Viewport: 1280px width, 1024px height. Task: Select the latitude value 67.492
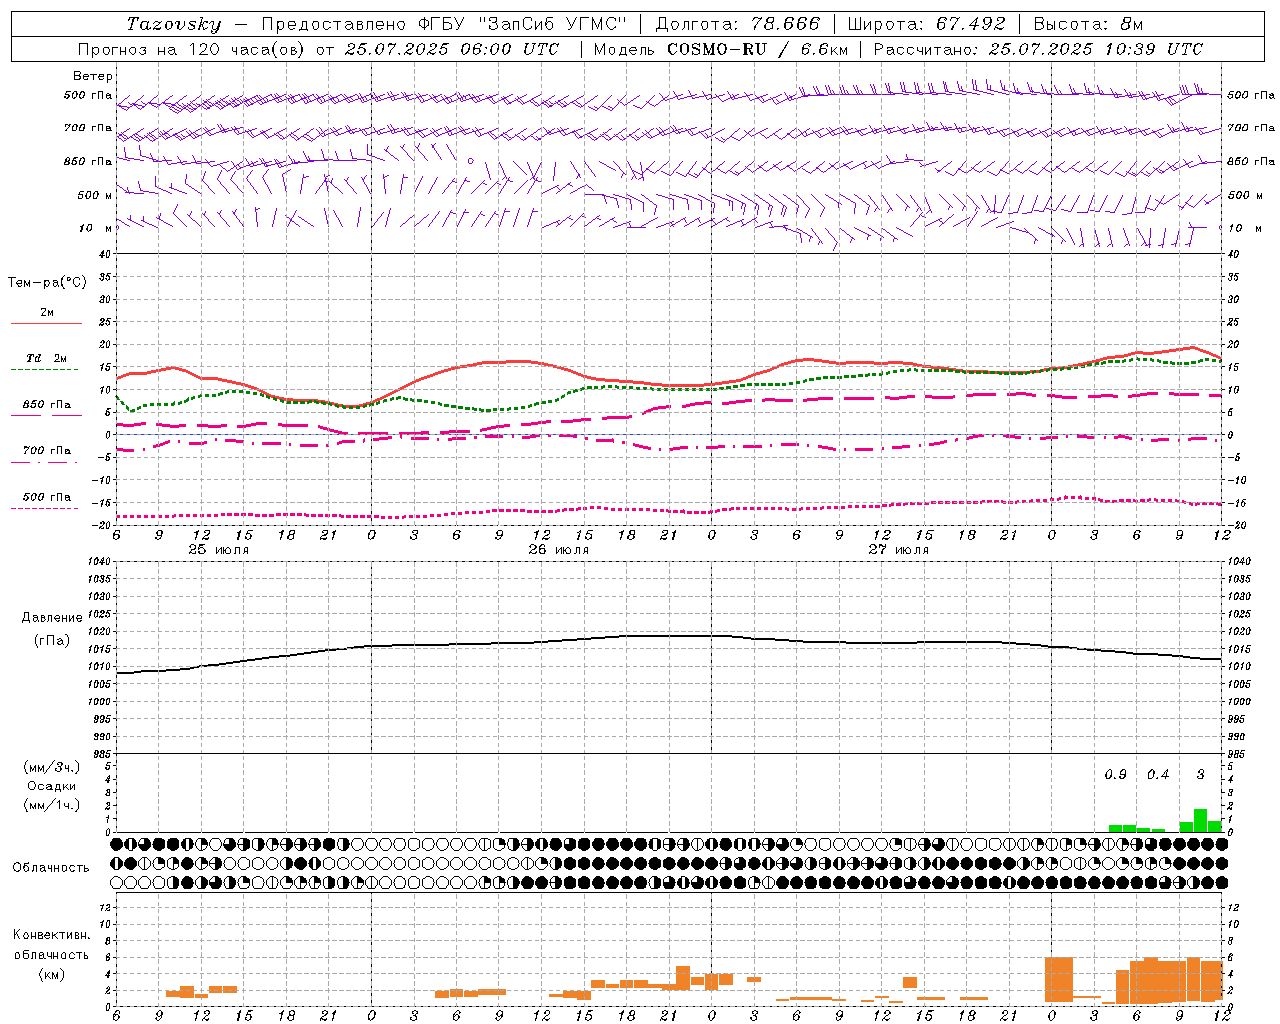969,24
